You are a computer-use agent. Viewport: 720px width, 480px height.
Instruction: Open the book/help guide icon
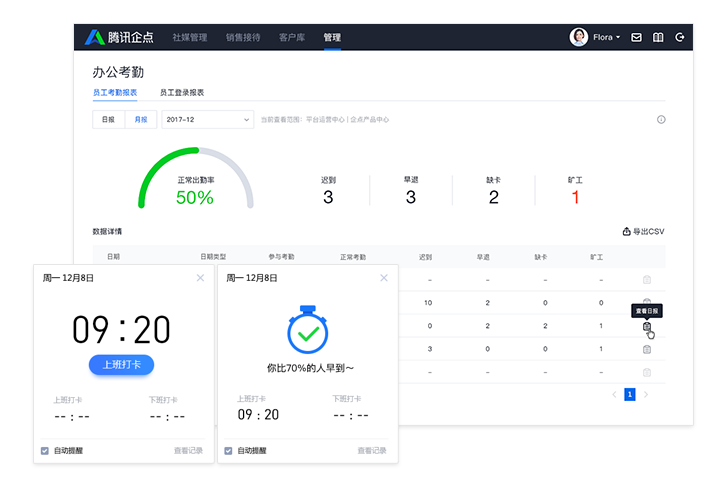(x=658, y=37)
